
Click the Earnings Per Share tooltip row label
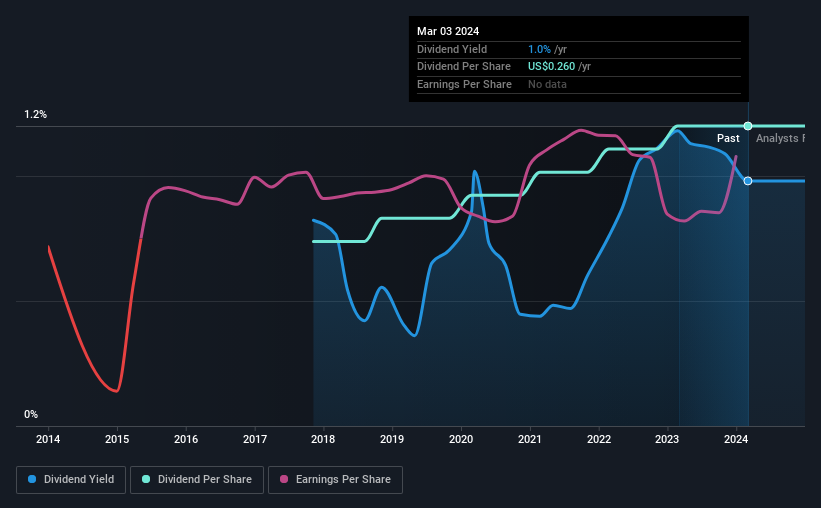[464, 84]
